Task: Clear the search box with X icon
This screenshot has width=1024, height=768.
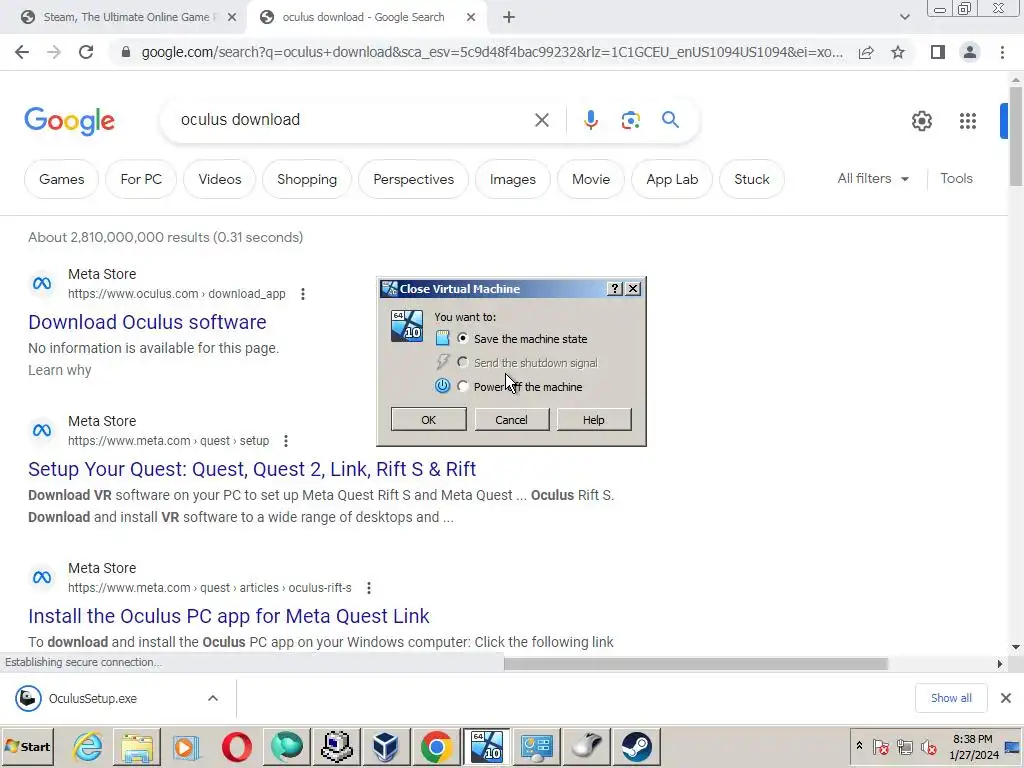Action: [x=541, y=120]
